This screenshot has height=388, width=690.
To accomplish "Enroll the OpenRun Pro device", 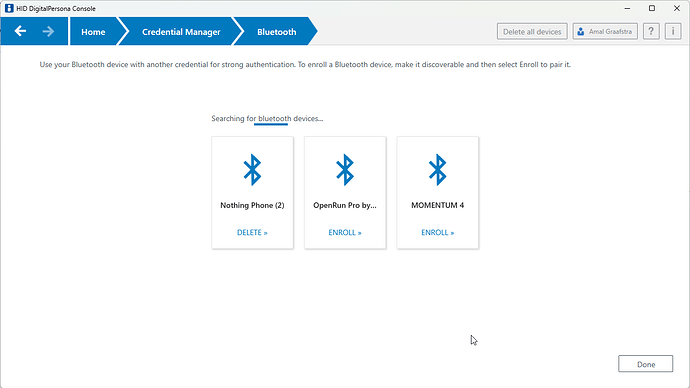I will coord(345,232).
